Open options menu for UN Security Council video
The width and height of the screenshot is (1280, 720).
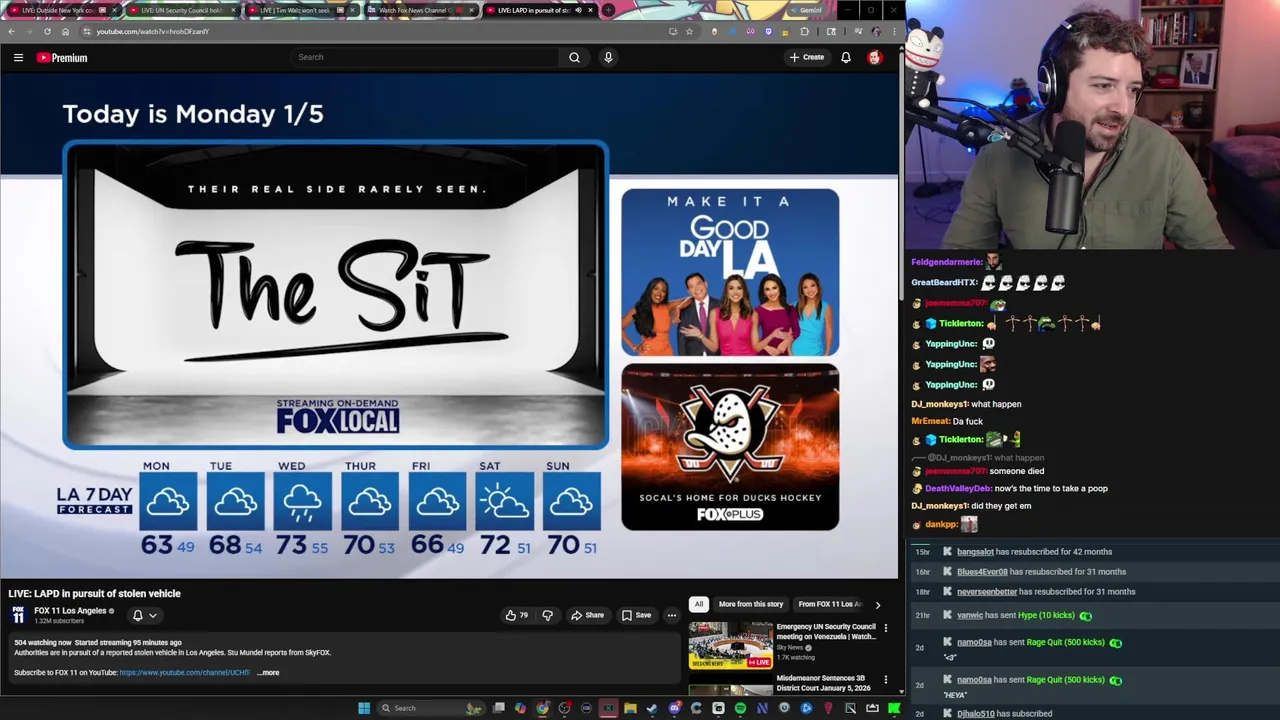885,628
